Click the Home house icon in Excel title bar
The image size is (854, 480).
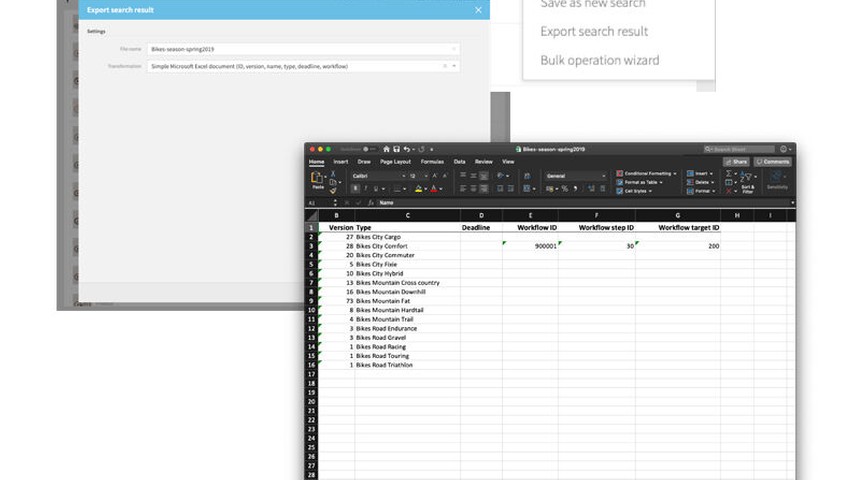[x=386, y=149]
